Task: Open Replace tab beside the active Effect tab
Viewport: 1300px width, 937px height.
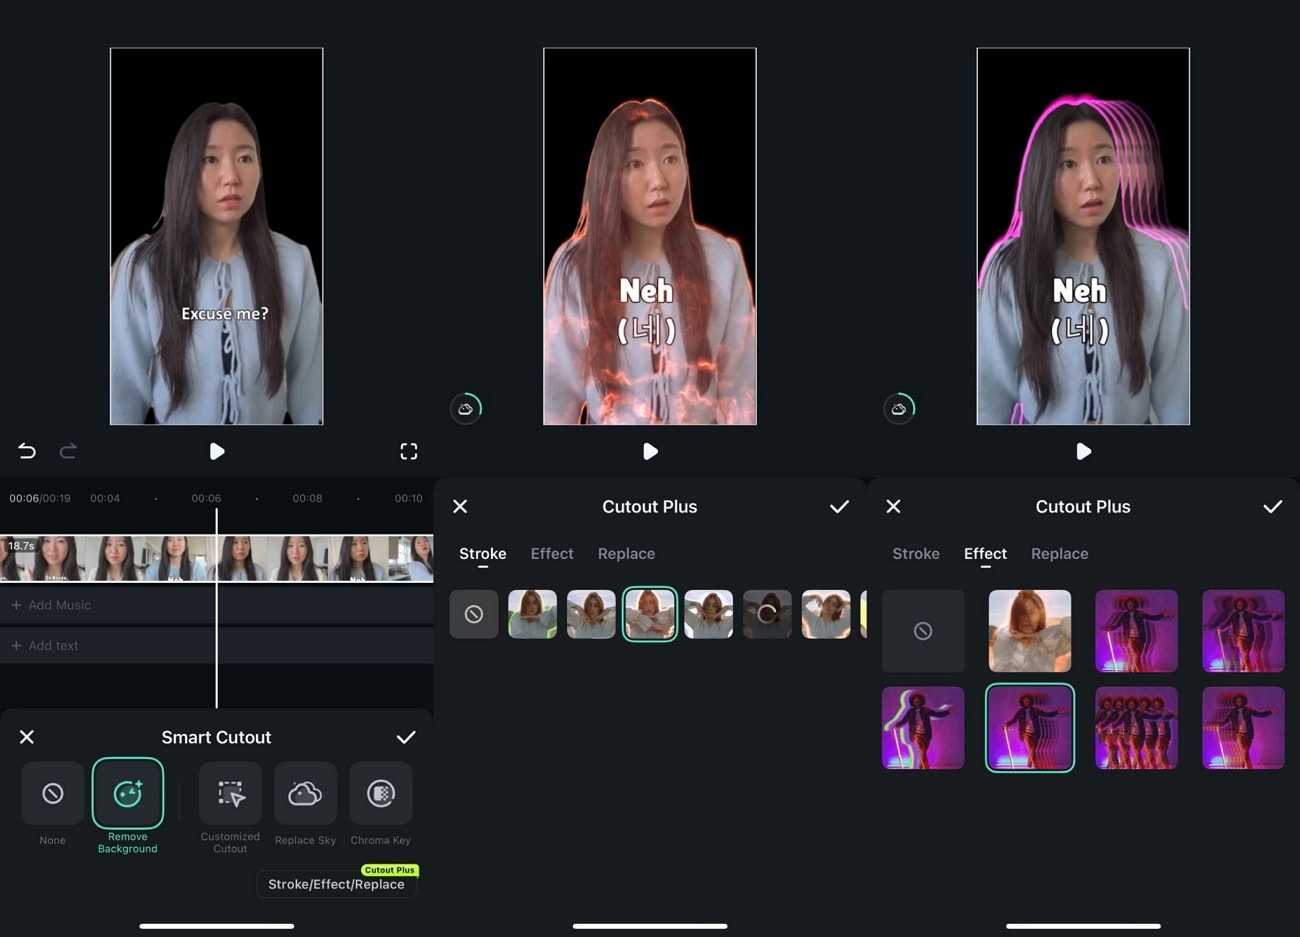Action: [1060, 554]
